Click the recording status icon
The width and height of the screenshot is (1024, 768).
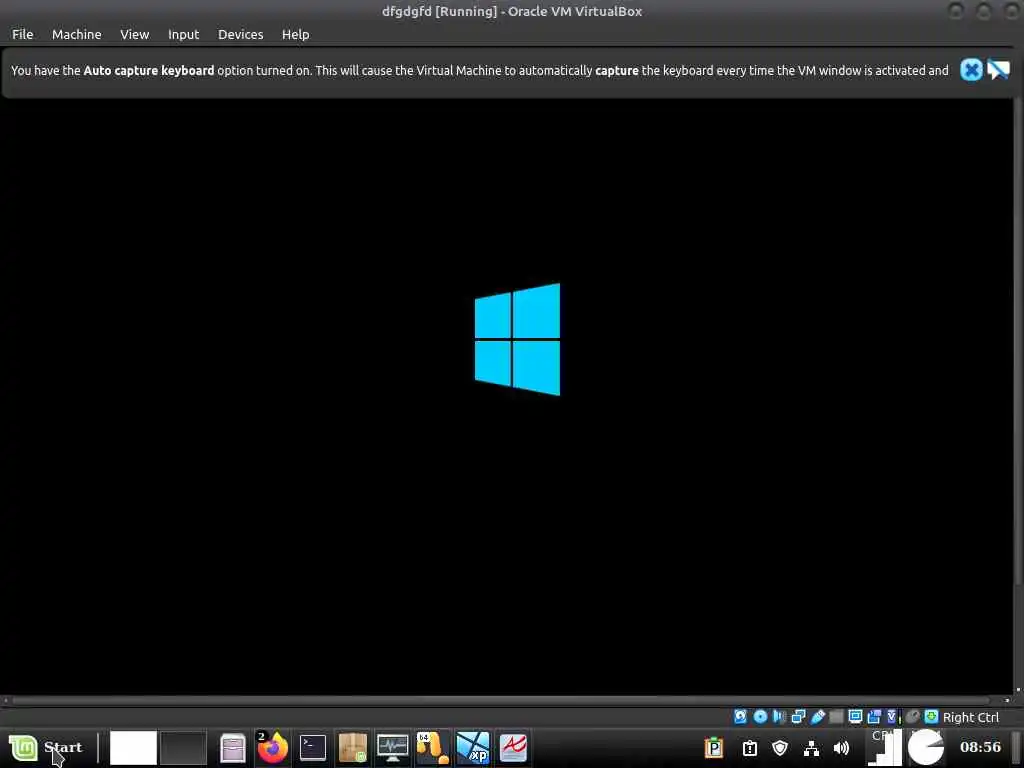tap(874, 717)
